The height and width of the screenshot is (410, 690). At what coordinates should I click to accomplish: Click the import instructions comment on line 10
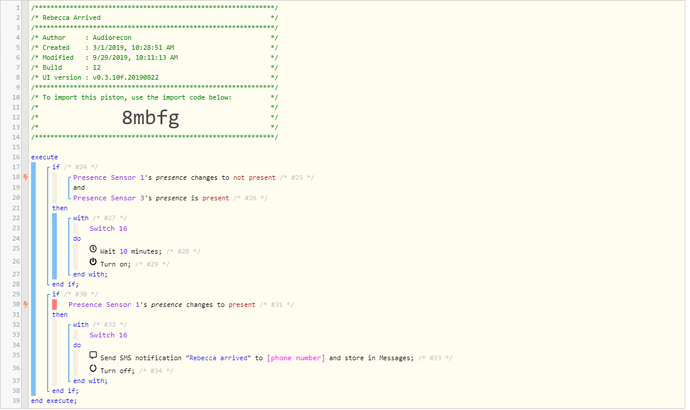click(x=154, y=98)
